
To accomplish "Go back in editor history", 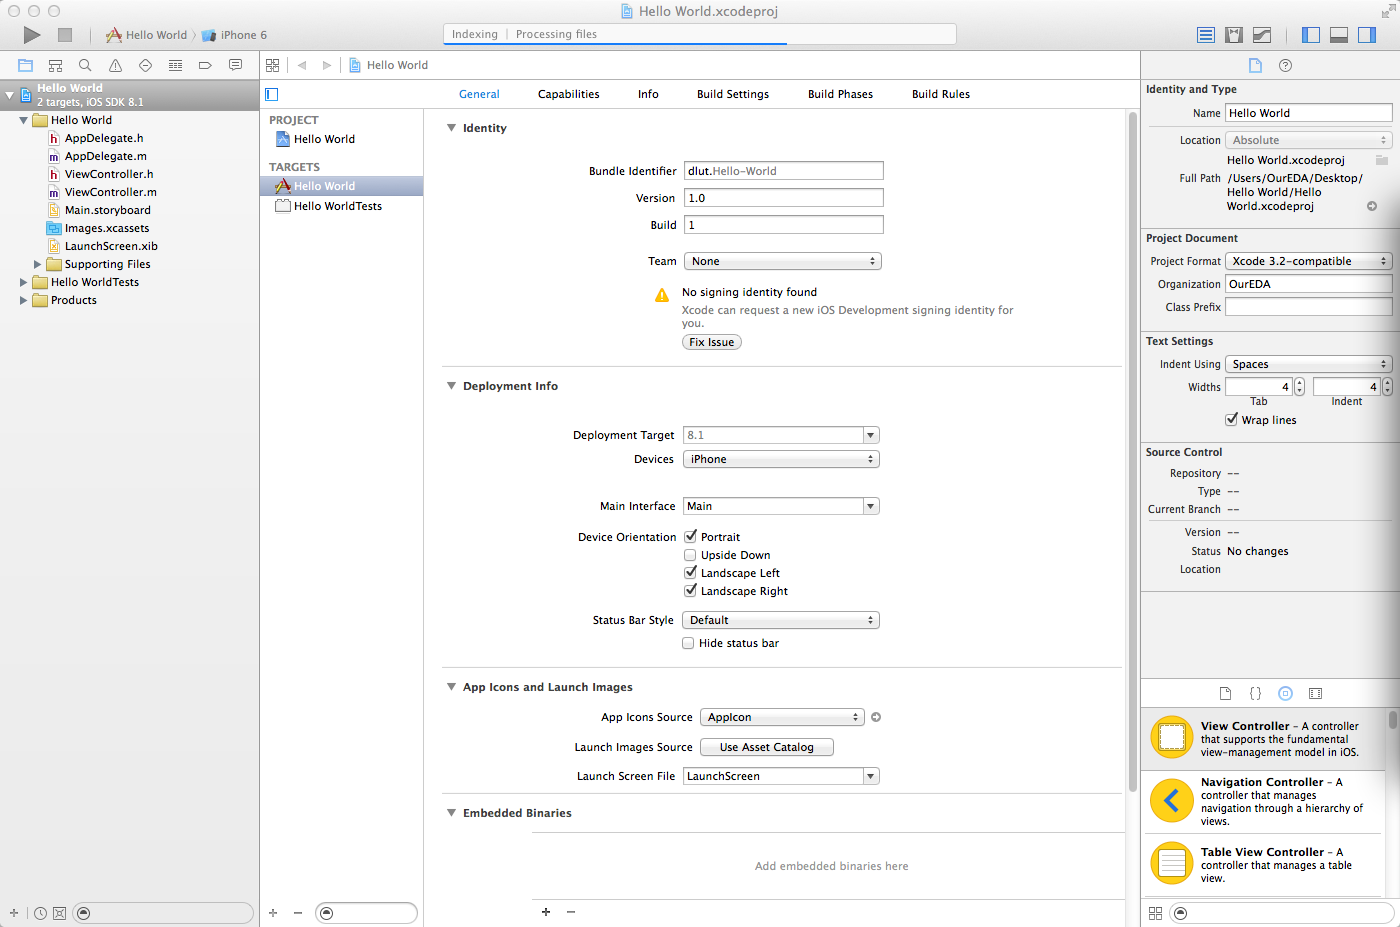I will 301,65.
